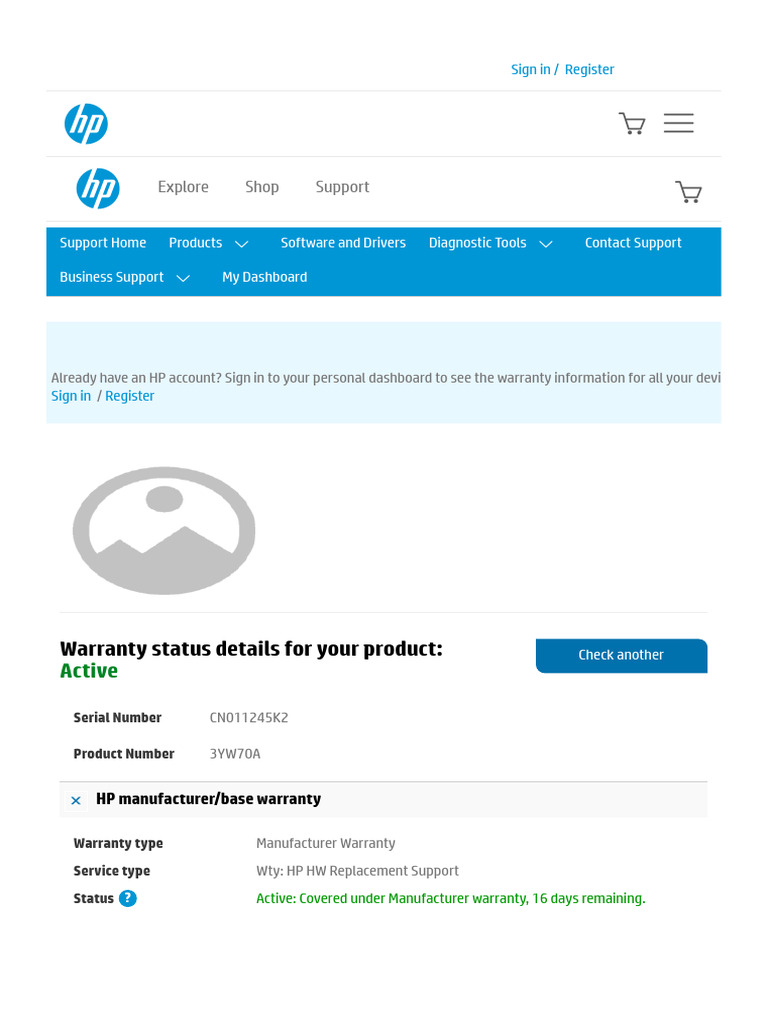Screen dimensions: 768x1024
Task: Open the Shop menu
Action: (262, 187)
